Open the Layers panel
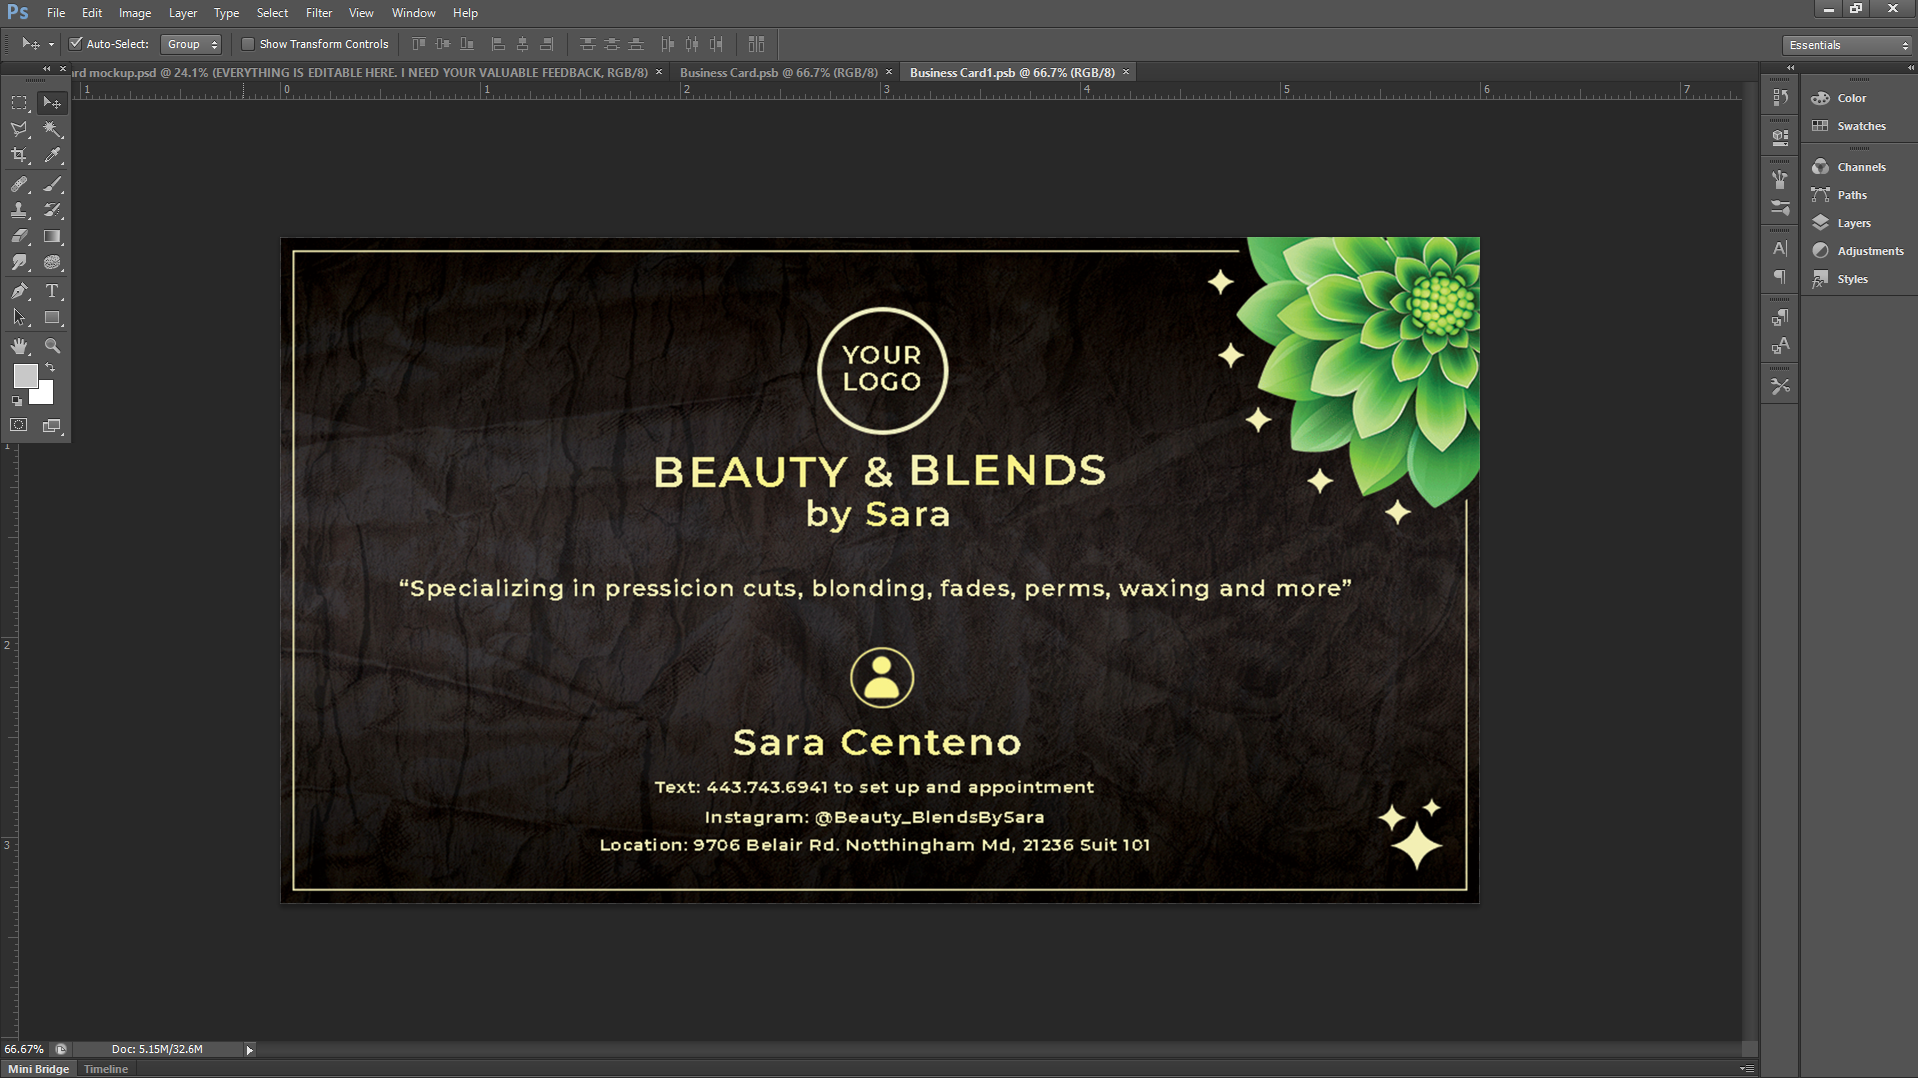Viewport: 1918px width, 1078px height. click(x=1853, y=223)
